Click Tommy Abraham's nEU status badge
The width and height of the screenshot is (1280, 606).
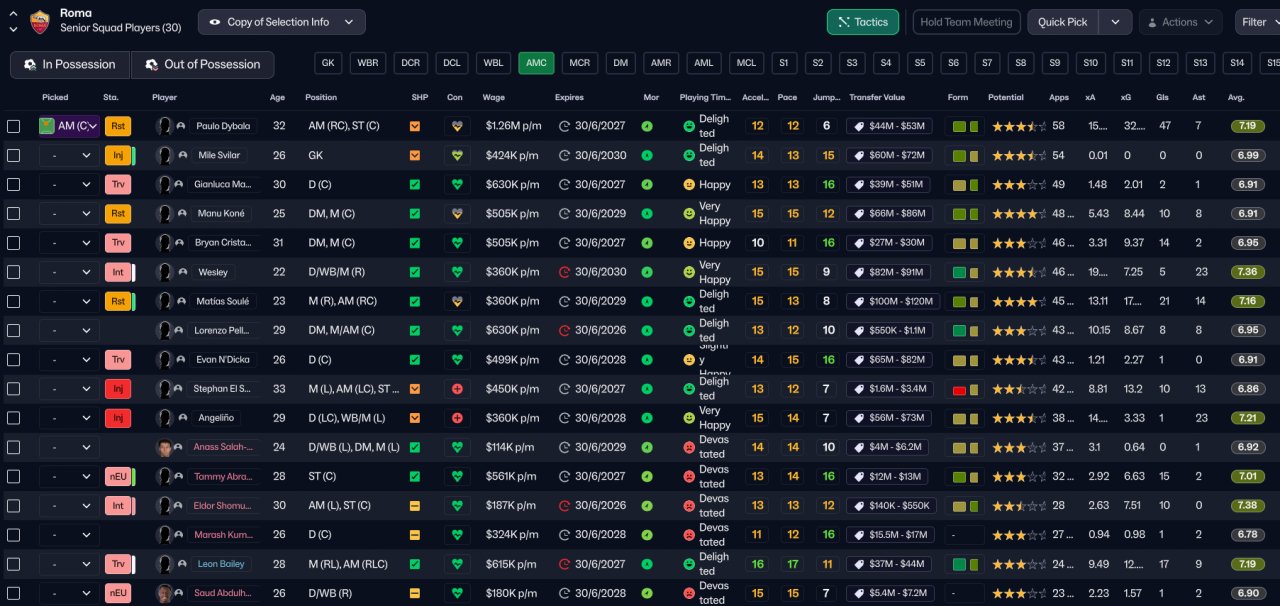tap(118, 476)
